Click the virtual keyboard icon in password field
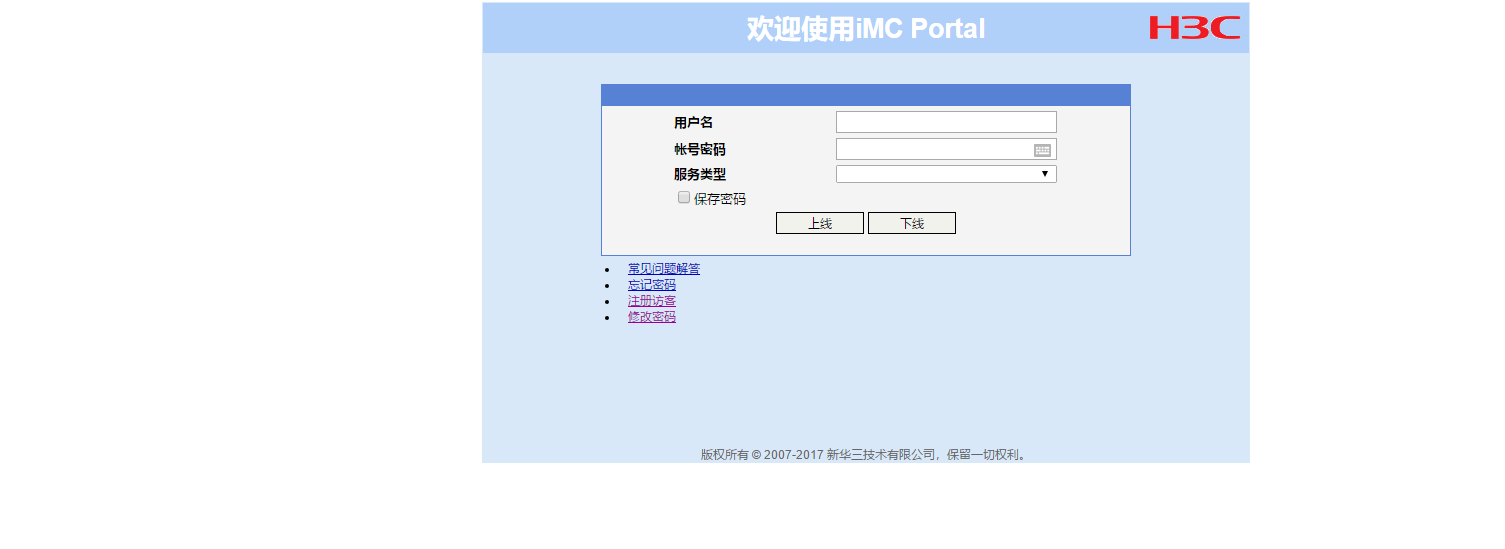Viewport: 1505px width, 549px height. pos(1042,150)
